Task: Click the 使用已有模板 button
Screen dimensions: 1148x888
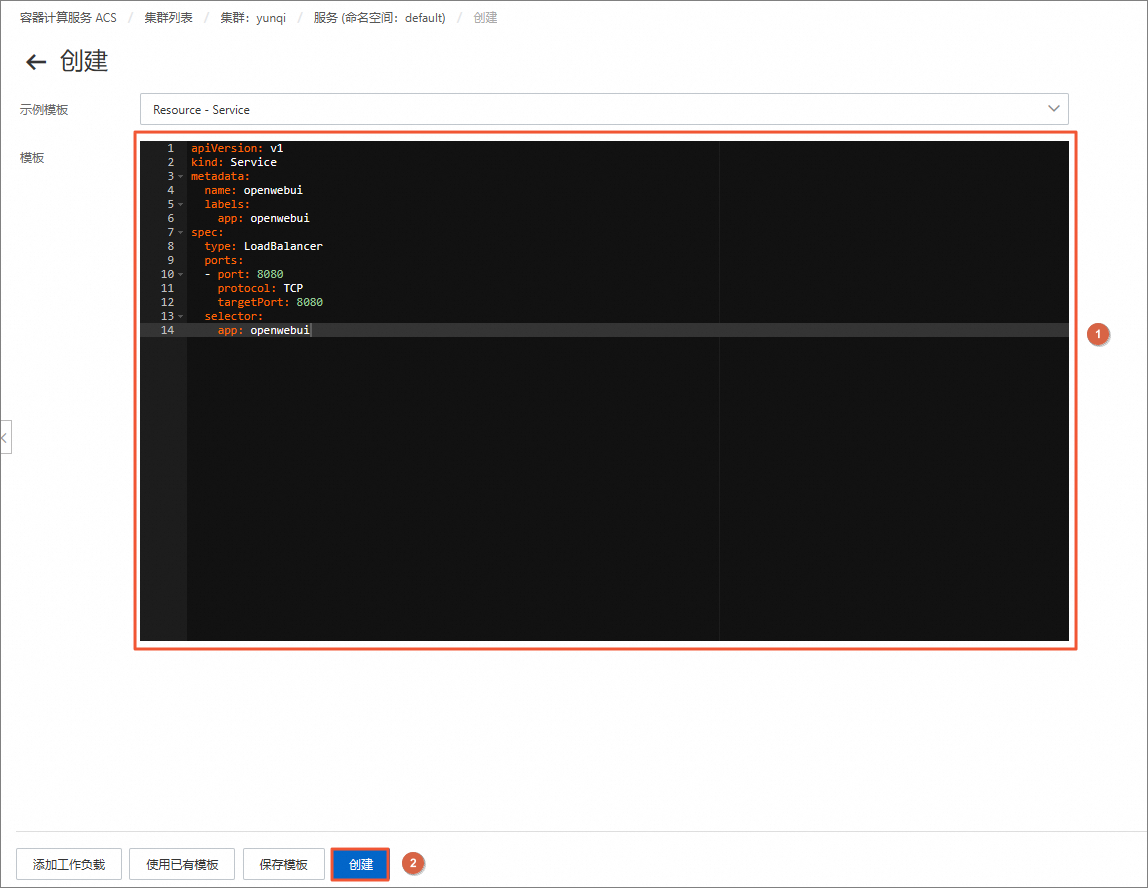Action: coord(182,865)
